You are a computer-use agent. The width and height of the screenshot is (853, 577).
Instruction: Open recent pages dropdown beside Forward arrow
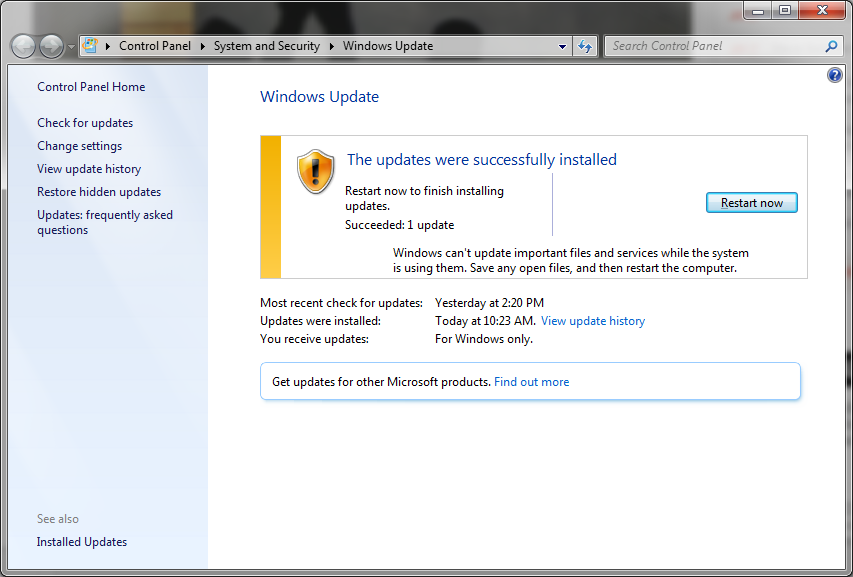pos(71,47)
